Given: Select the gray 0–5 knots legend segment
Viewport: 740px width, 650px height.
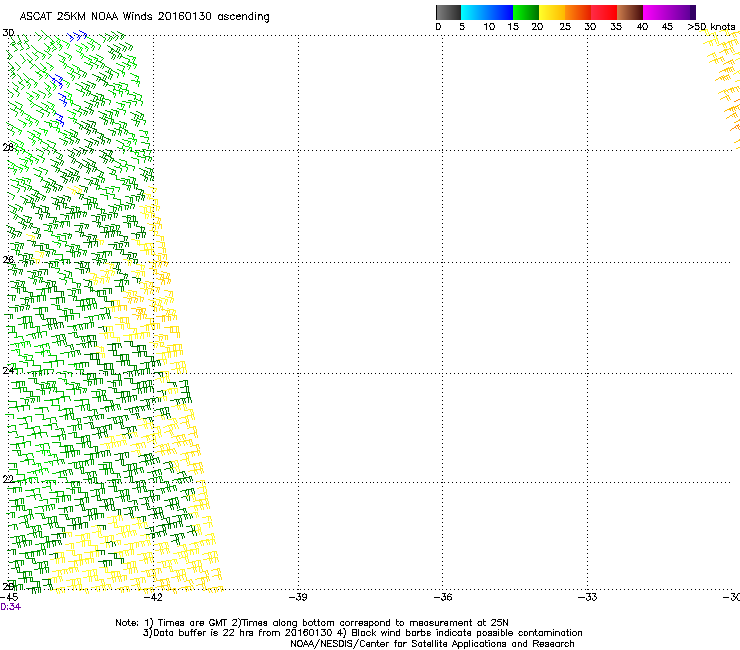Looking at the screenshot, I should [448, 12].
